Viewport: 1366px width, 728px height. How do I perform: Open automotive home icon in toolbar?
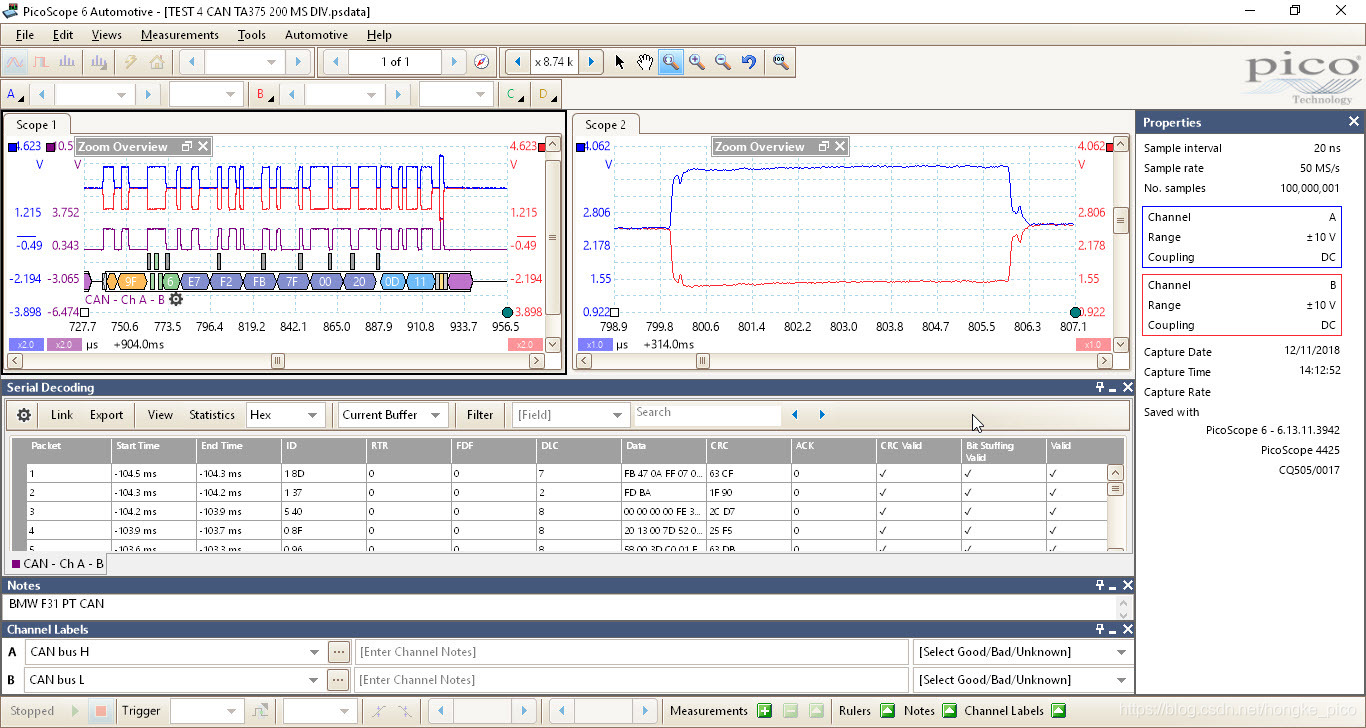click(x=157, y=62)
